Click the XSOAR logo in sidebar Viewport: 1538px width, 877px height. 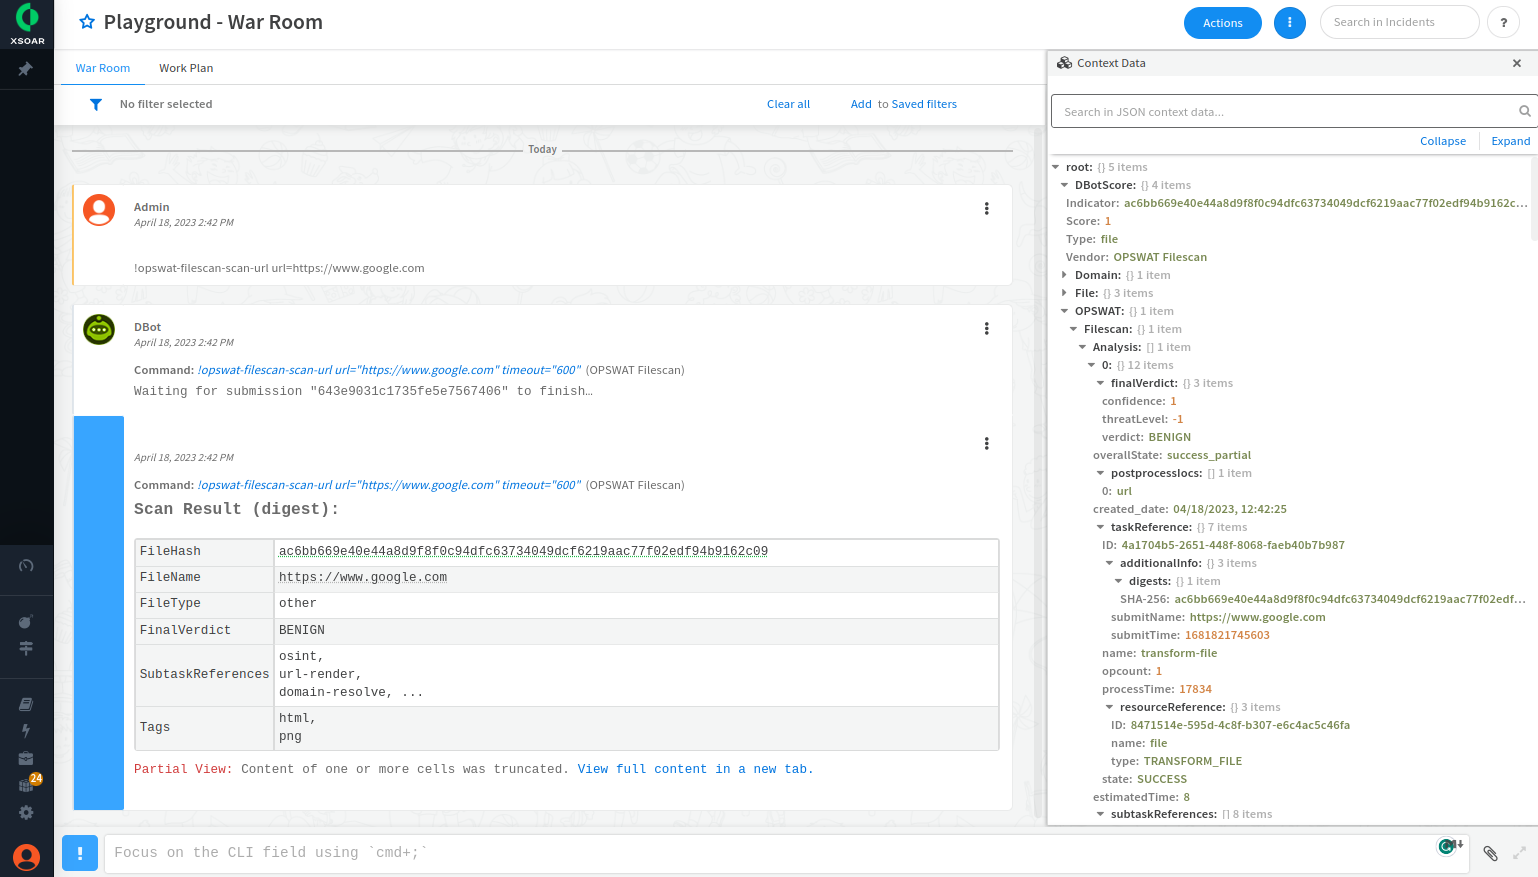pos(27,24)
